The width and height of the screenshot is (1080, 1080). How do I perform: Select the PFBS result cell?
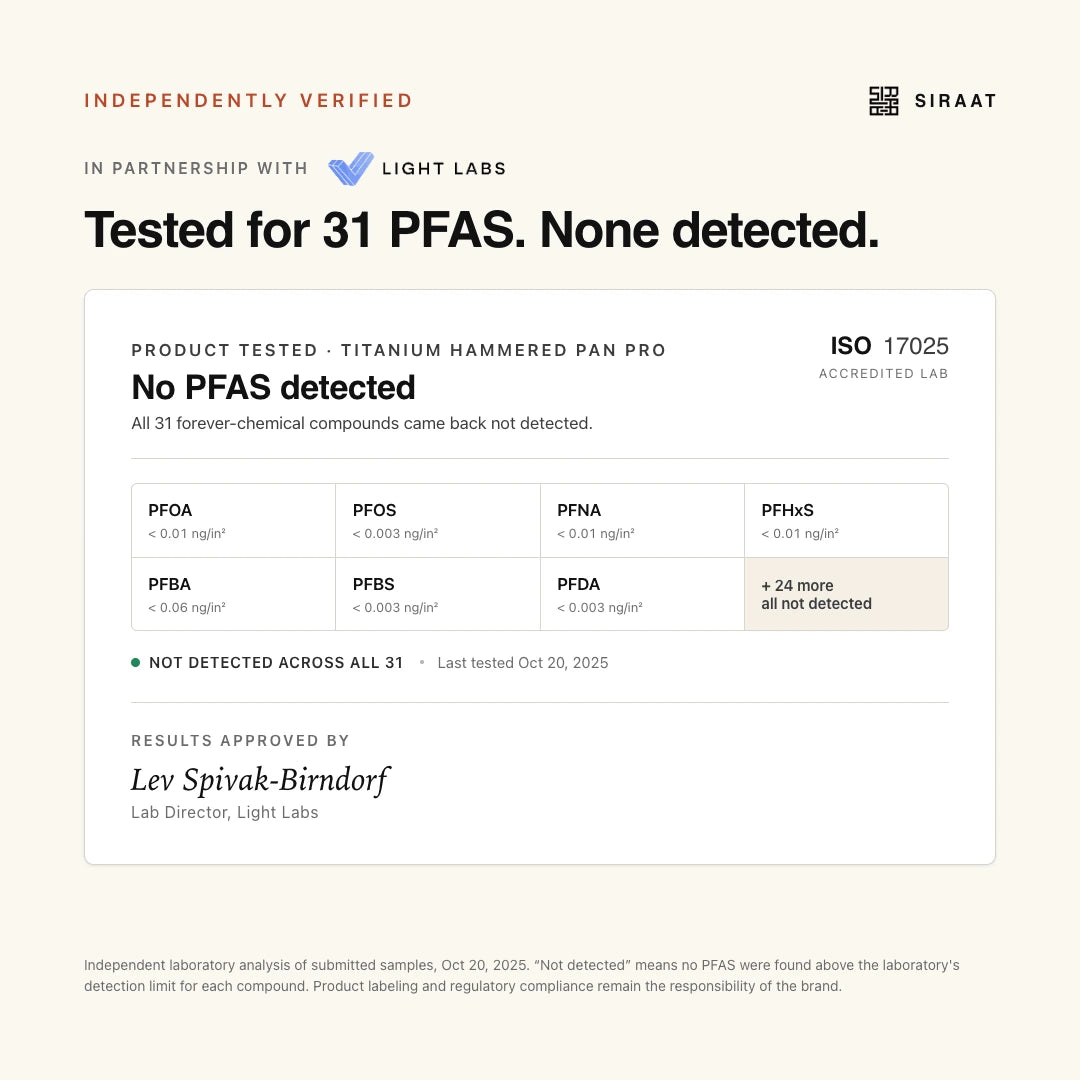click(x=438, y=594)
